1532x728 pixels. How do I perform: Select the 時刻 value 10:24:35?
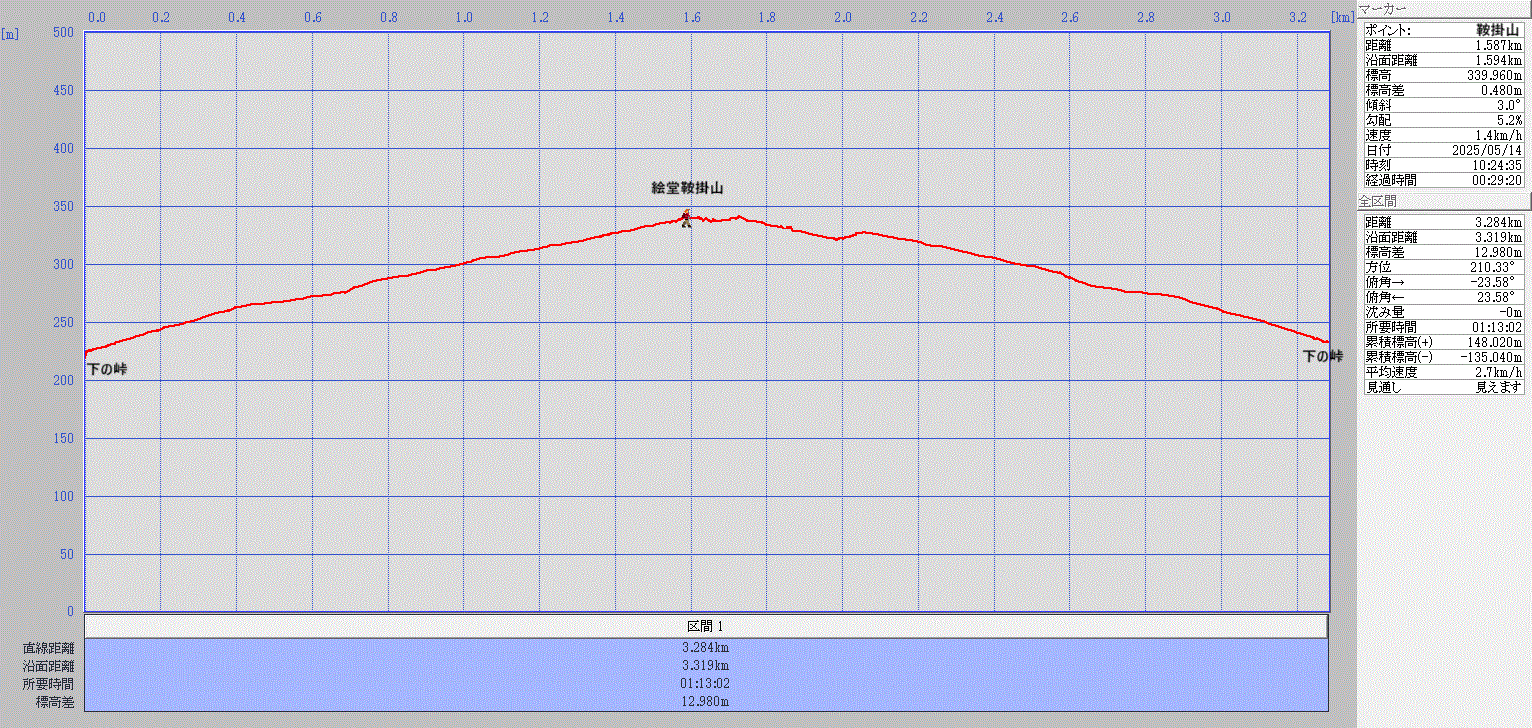point(1497,165)
